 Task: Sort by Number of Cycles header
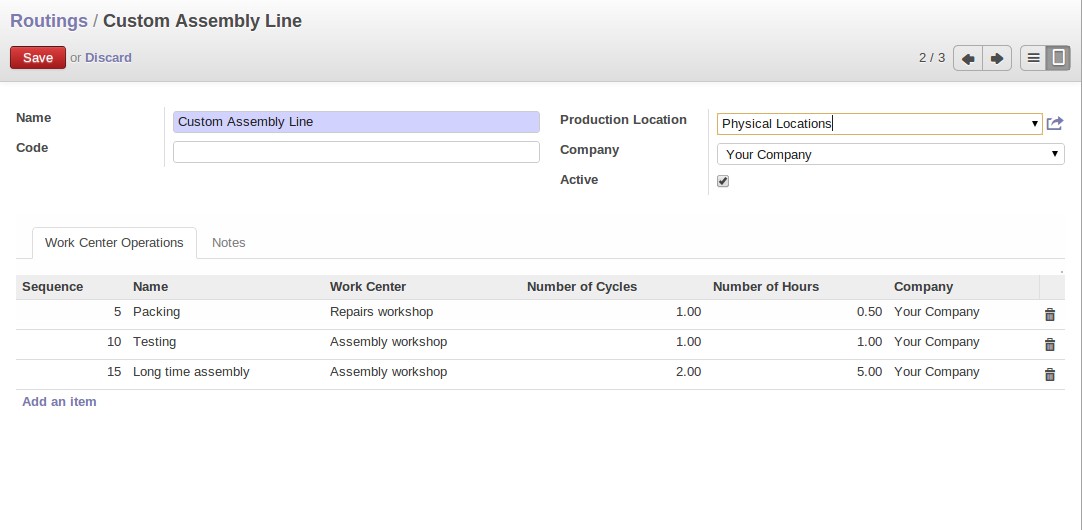[582, 287]
